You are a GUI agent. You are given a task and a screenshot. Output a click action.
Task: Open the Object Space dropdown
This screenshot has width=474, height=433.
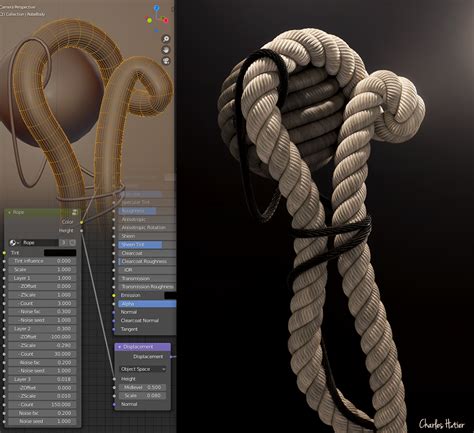pyautogui.click(x=143, y=369)
